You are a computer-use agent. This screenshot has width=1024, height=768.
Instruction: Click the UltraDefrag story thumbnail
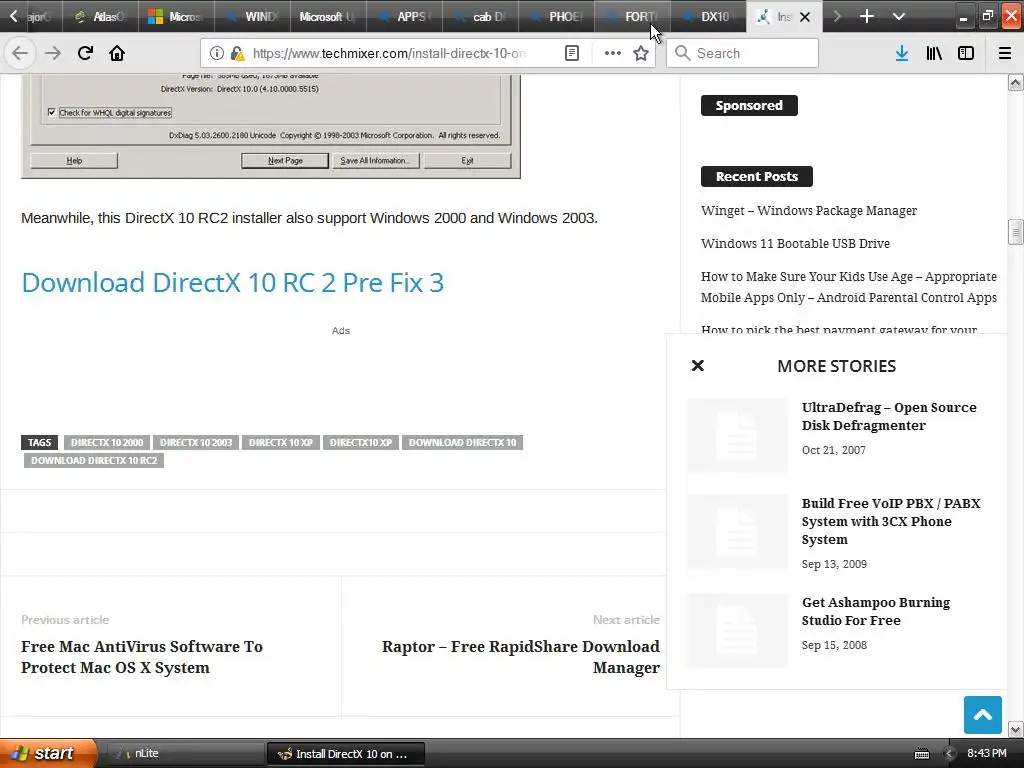[737, 435]
